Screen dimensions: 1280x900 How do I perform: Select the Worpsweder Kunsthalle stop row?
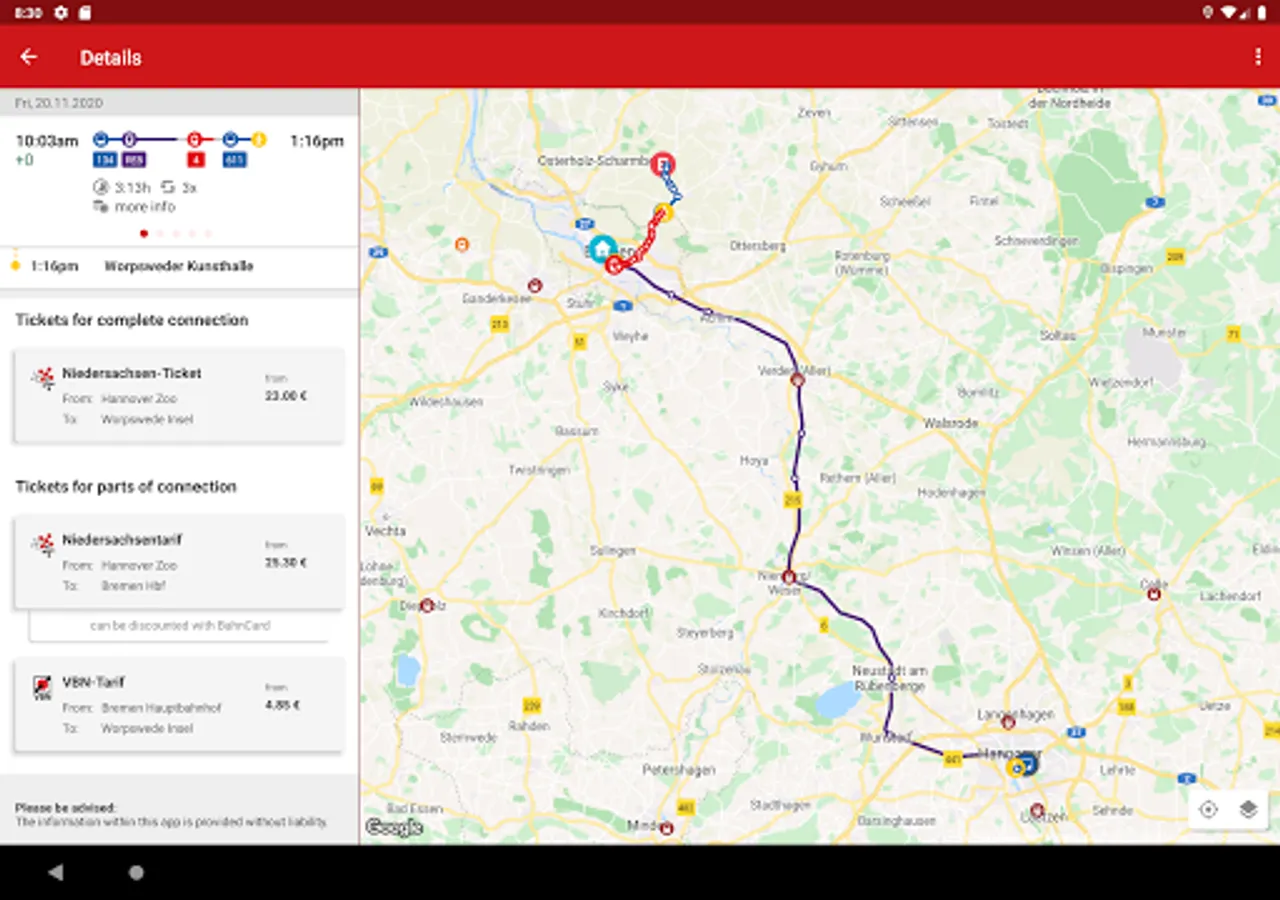179,267
